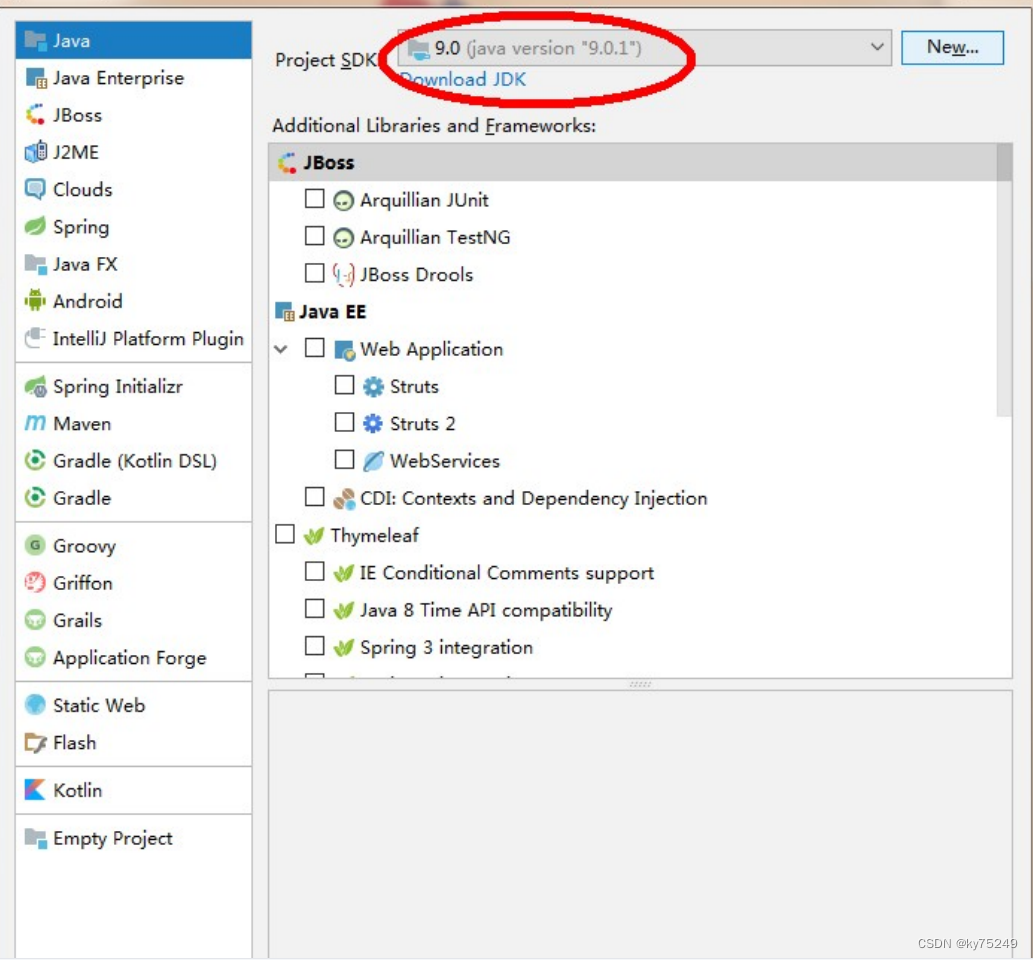
Task: Select the Java FX folder icon
Action: pos(36,264)
